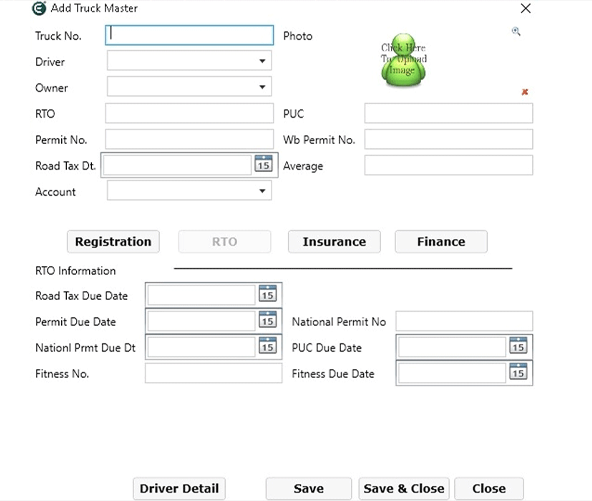The width and height of the screenshot is (592, 501).
Task: Focus the Wb Permit No. field
Action: click(449, 139)
